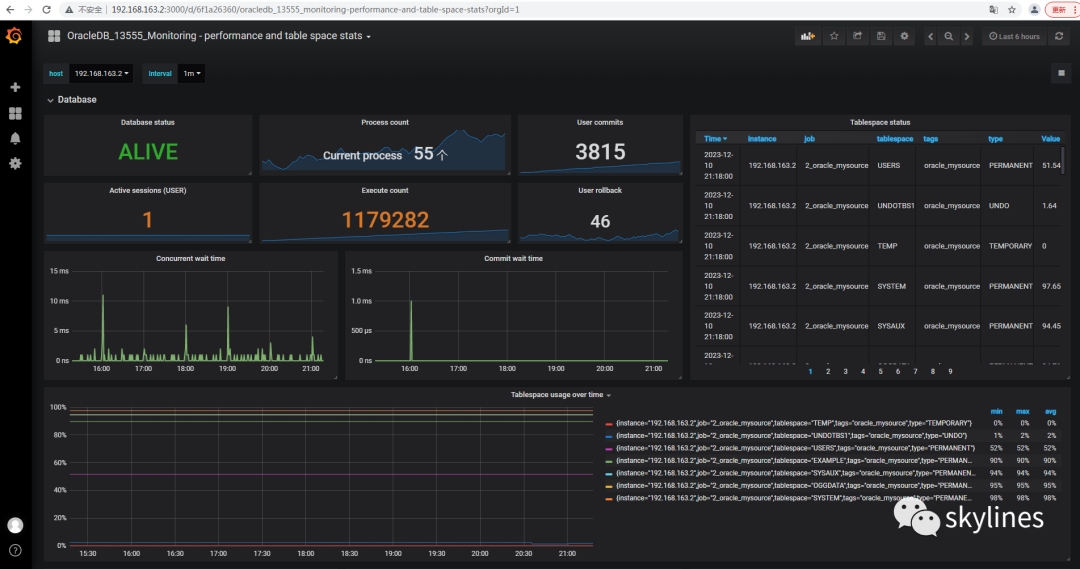Go to page 5 of Tablespace status
The width and height of the screenshot is (1080, 569).
880,371
